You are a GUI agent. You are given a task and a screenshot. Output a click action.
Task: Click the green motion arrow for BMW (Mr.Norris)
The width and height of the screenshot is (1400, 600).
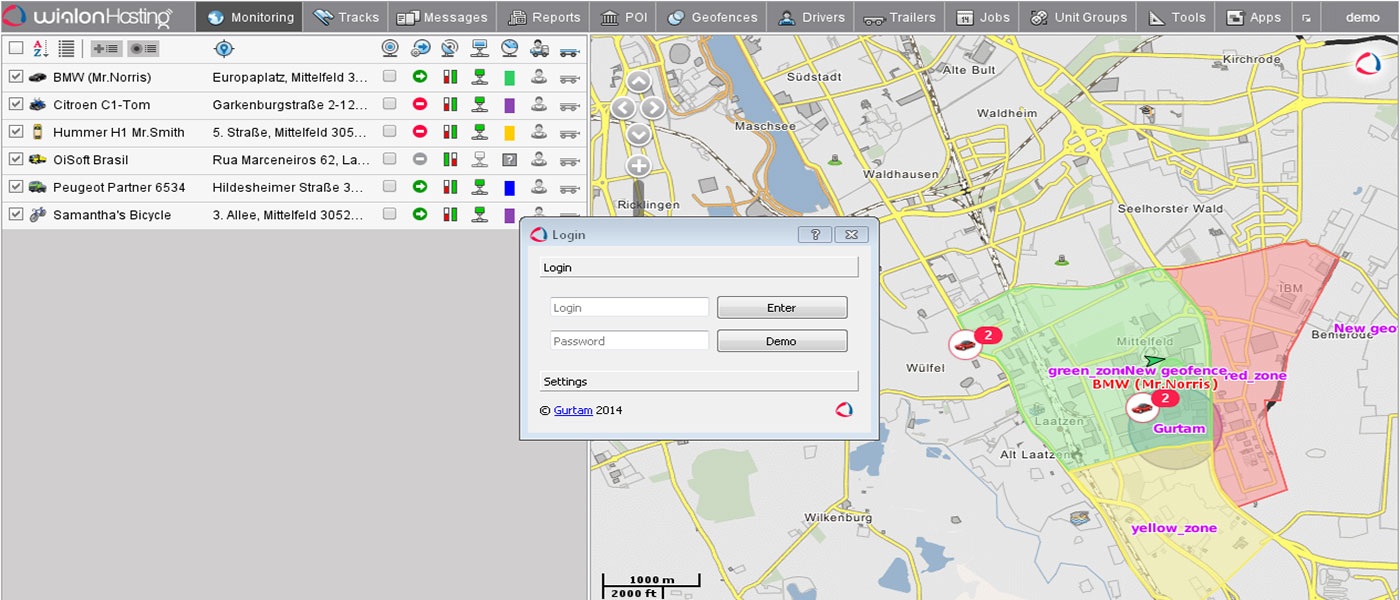pos(420,76)
